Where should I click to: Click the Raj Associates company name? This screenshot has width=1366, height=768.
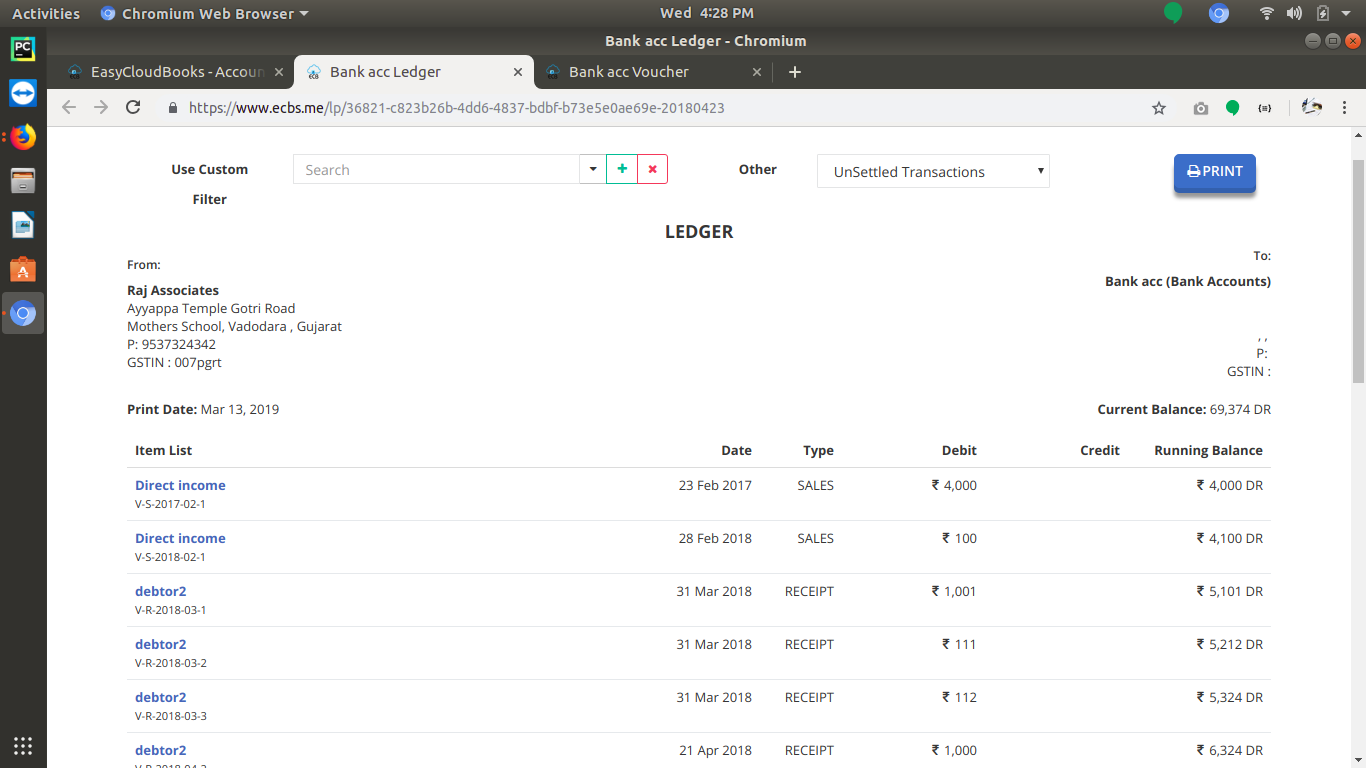click(x=173, y=290)
